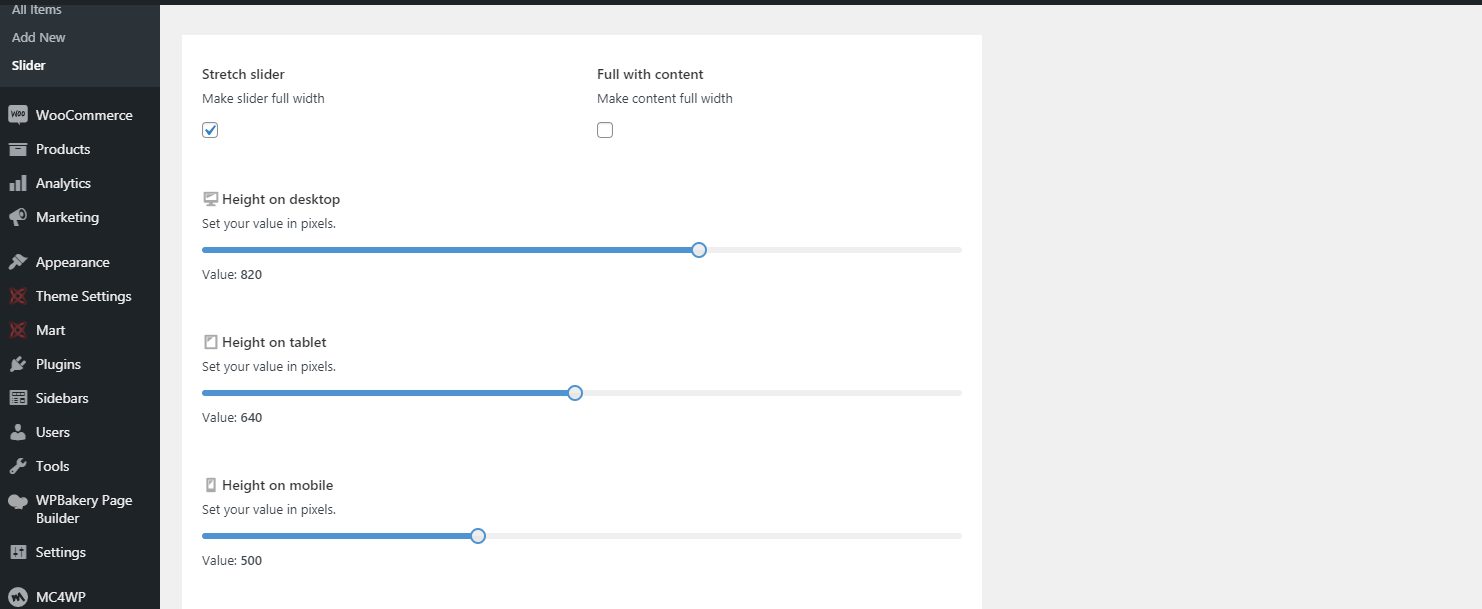The height and width of the screenshot is (609, 1482).
Task: Uncheck the Stretch slider checkbox
Action: coord(210,130)
